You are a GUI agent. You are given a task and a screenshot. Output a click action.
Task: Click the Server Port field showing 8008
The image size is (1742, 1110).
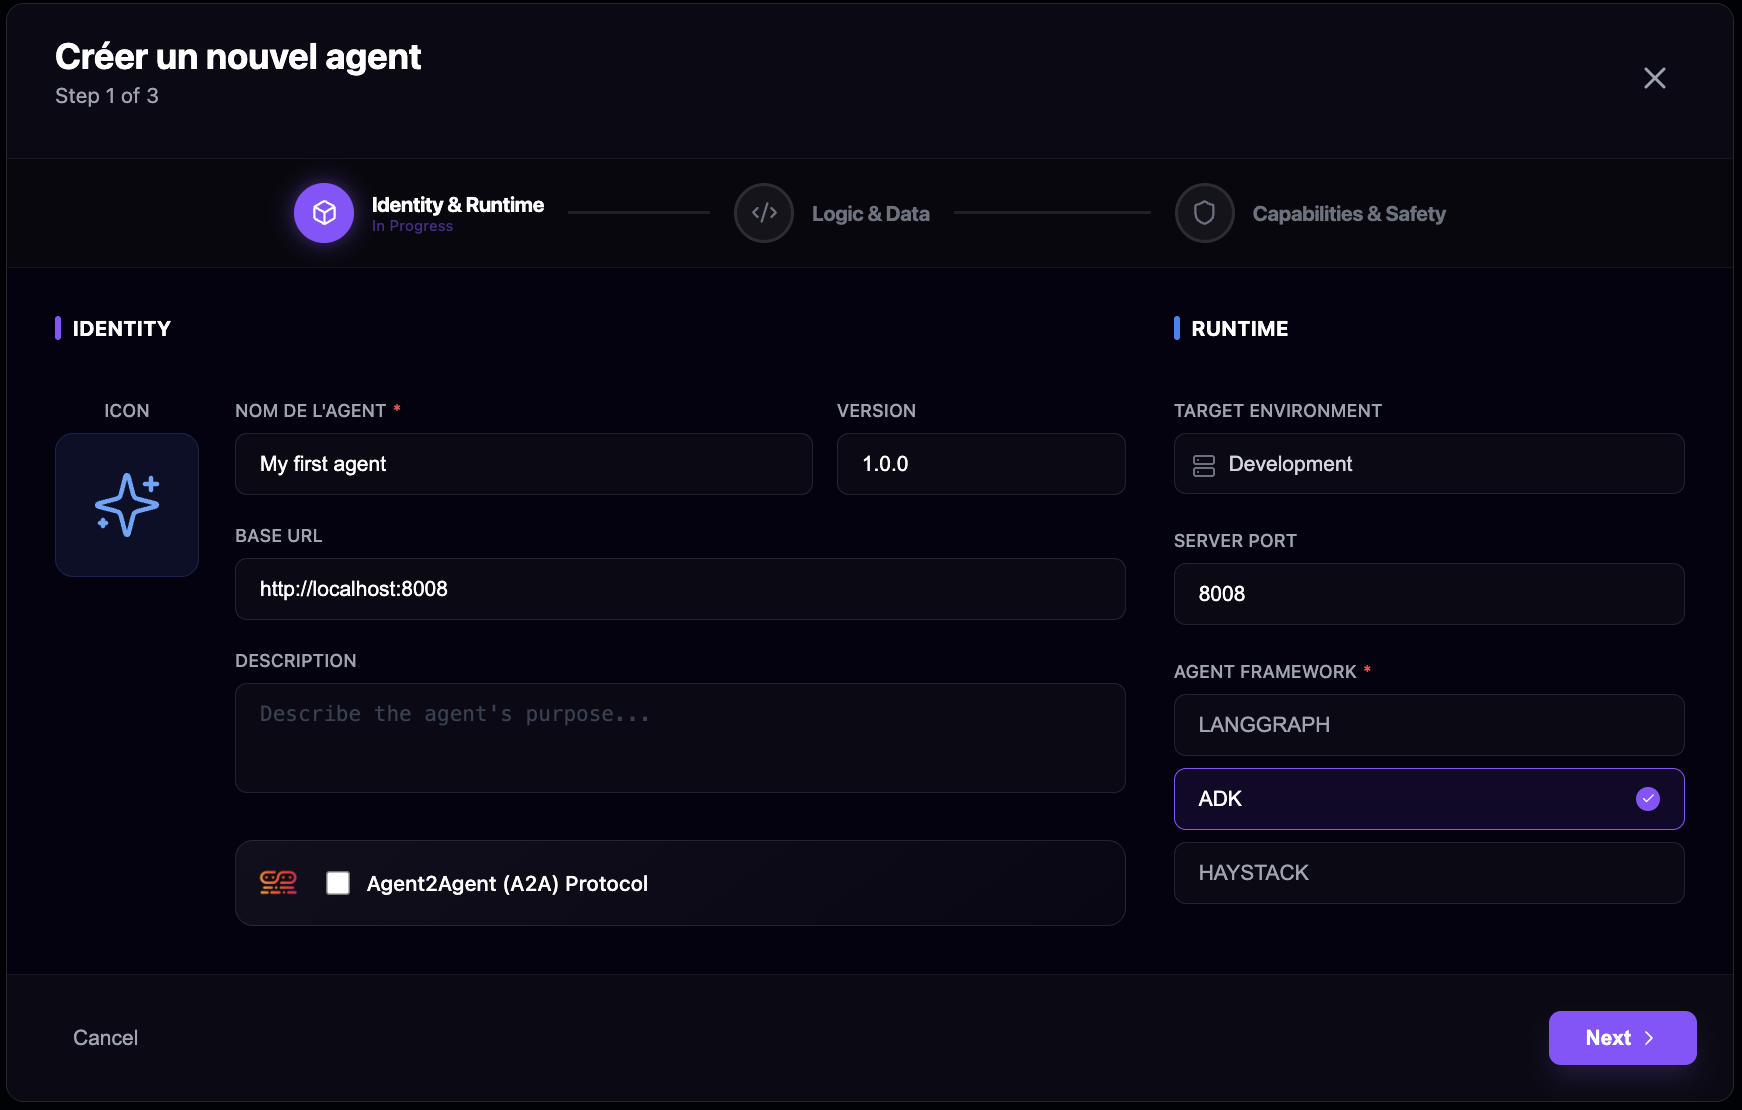click(x=1428, y=594)
